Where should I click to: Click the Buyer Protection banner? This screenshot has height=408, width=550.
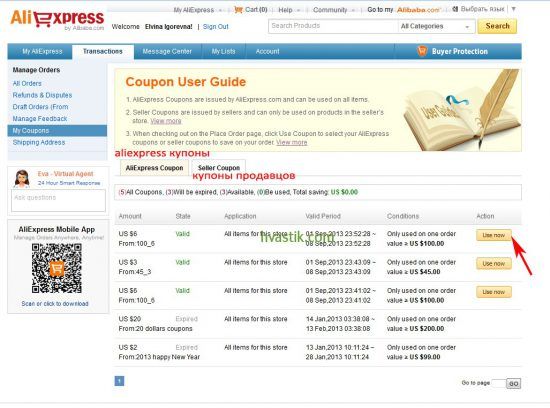458,52
